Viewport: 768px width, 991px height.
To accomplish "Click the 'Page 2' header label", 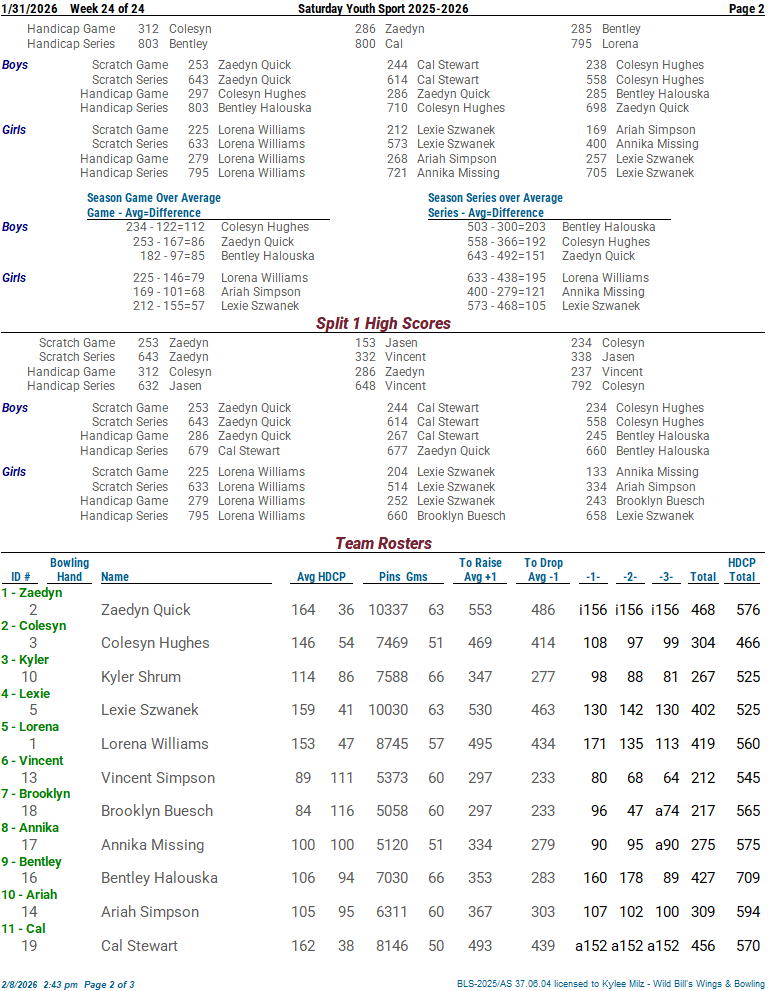I will pos(747,9).
